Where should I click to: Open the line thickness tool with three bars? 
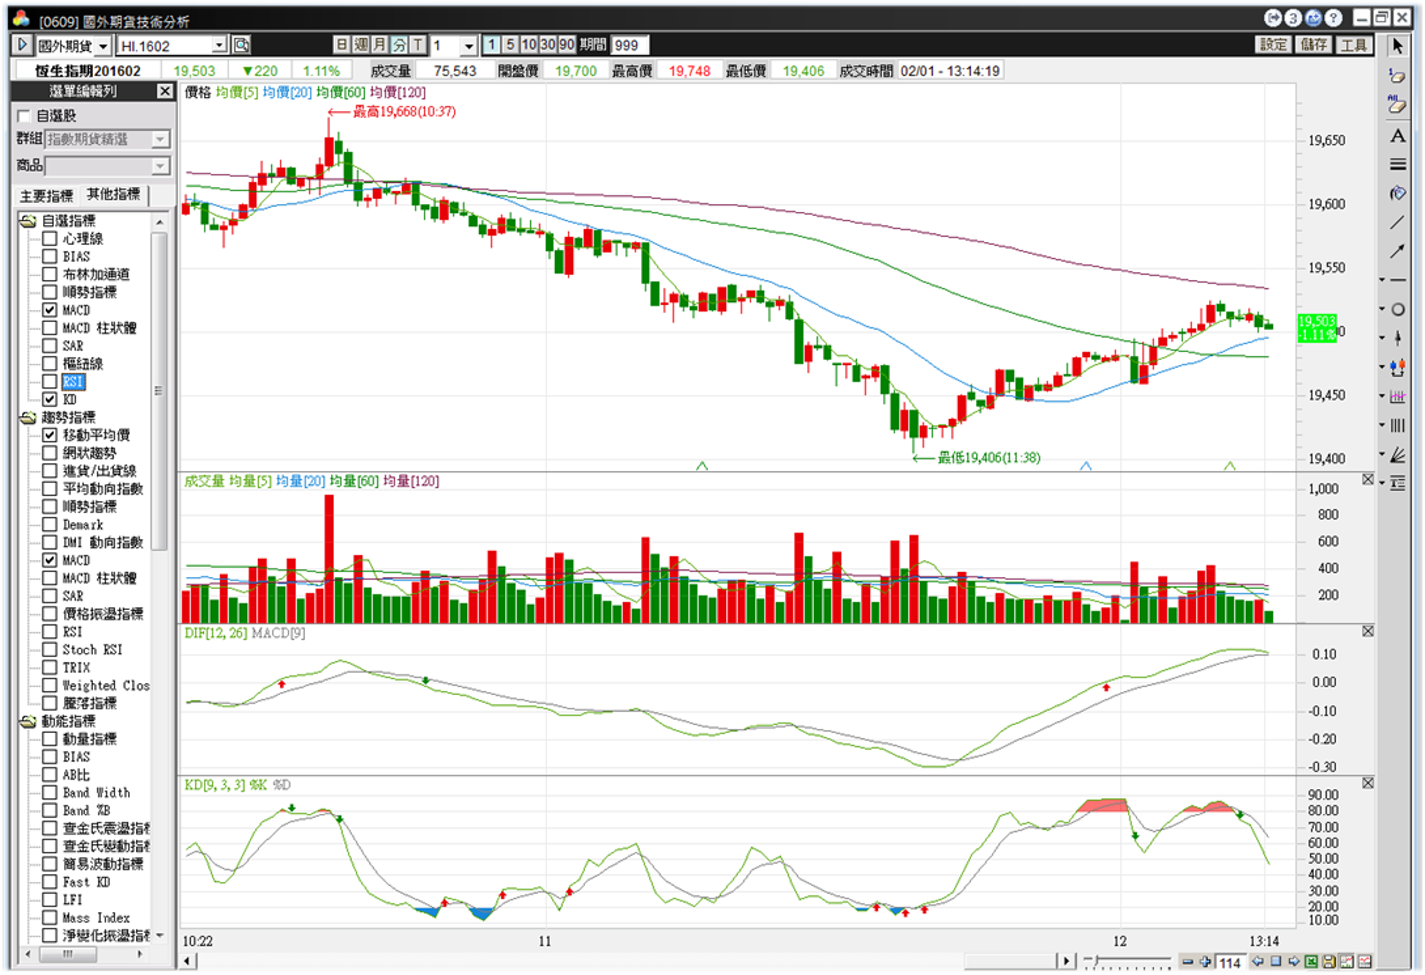[x=1397, y=164]
